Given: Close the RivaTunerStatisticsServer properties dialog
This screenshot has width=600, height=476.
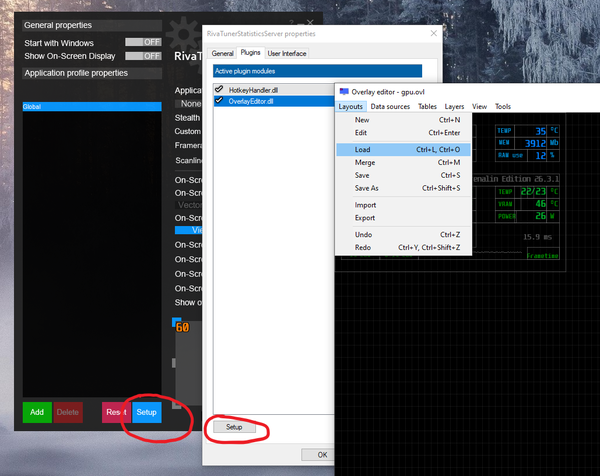Looking at the screenshot, I should coord(434,33).
